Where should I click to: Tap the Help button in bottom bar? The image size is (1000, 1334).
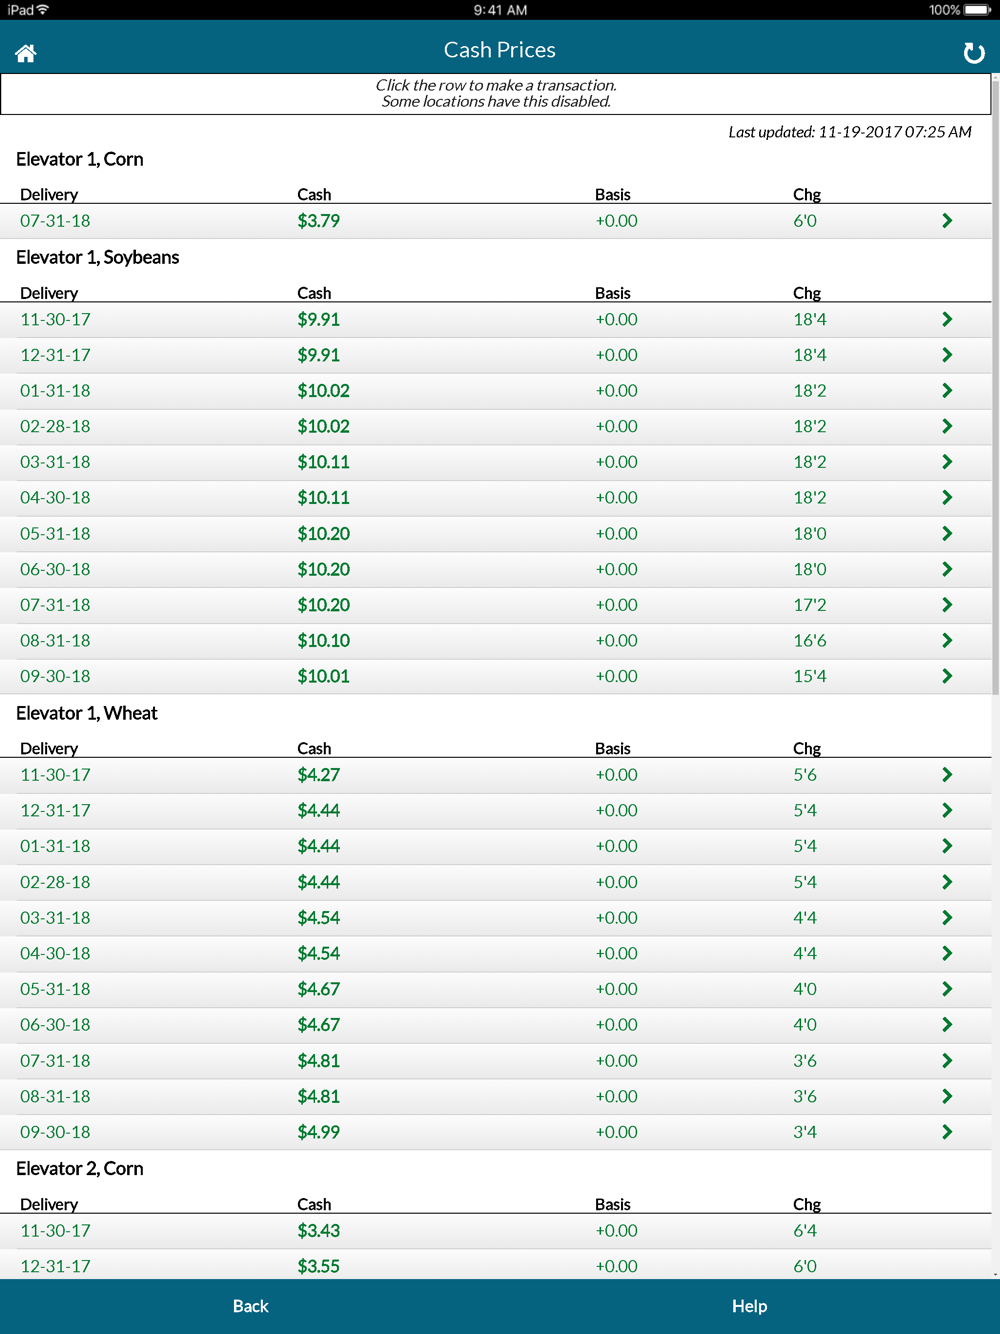point(749,1306)
